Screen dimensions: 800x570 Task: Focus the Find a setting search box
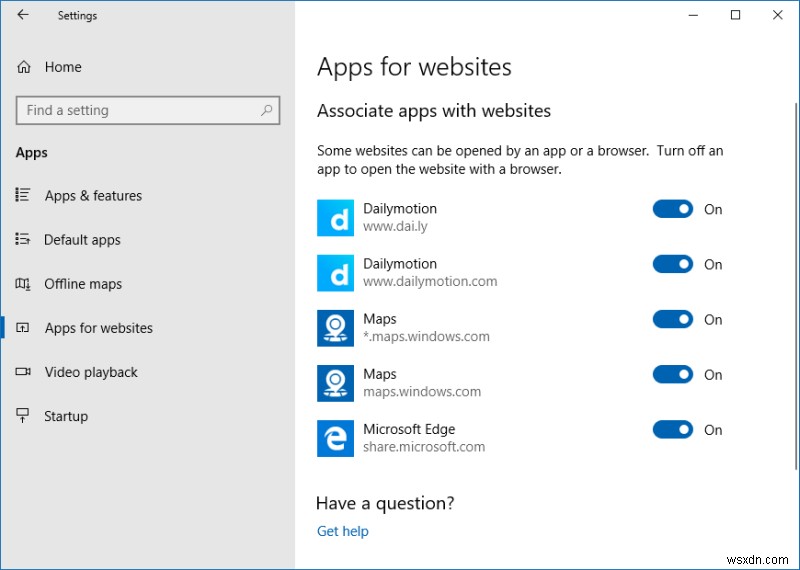tap(148, 110)
